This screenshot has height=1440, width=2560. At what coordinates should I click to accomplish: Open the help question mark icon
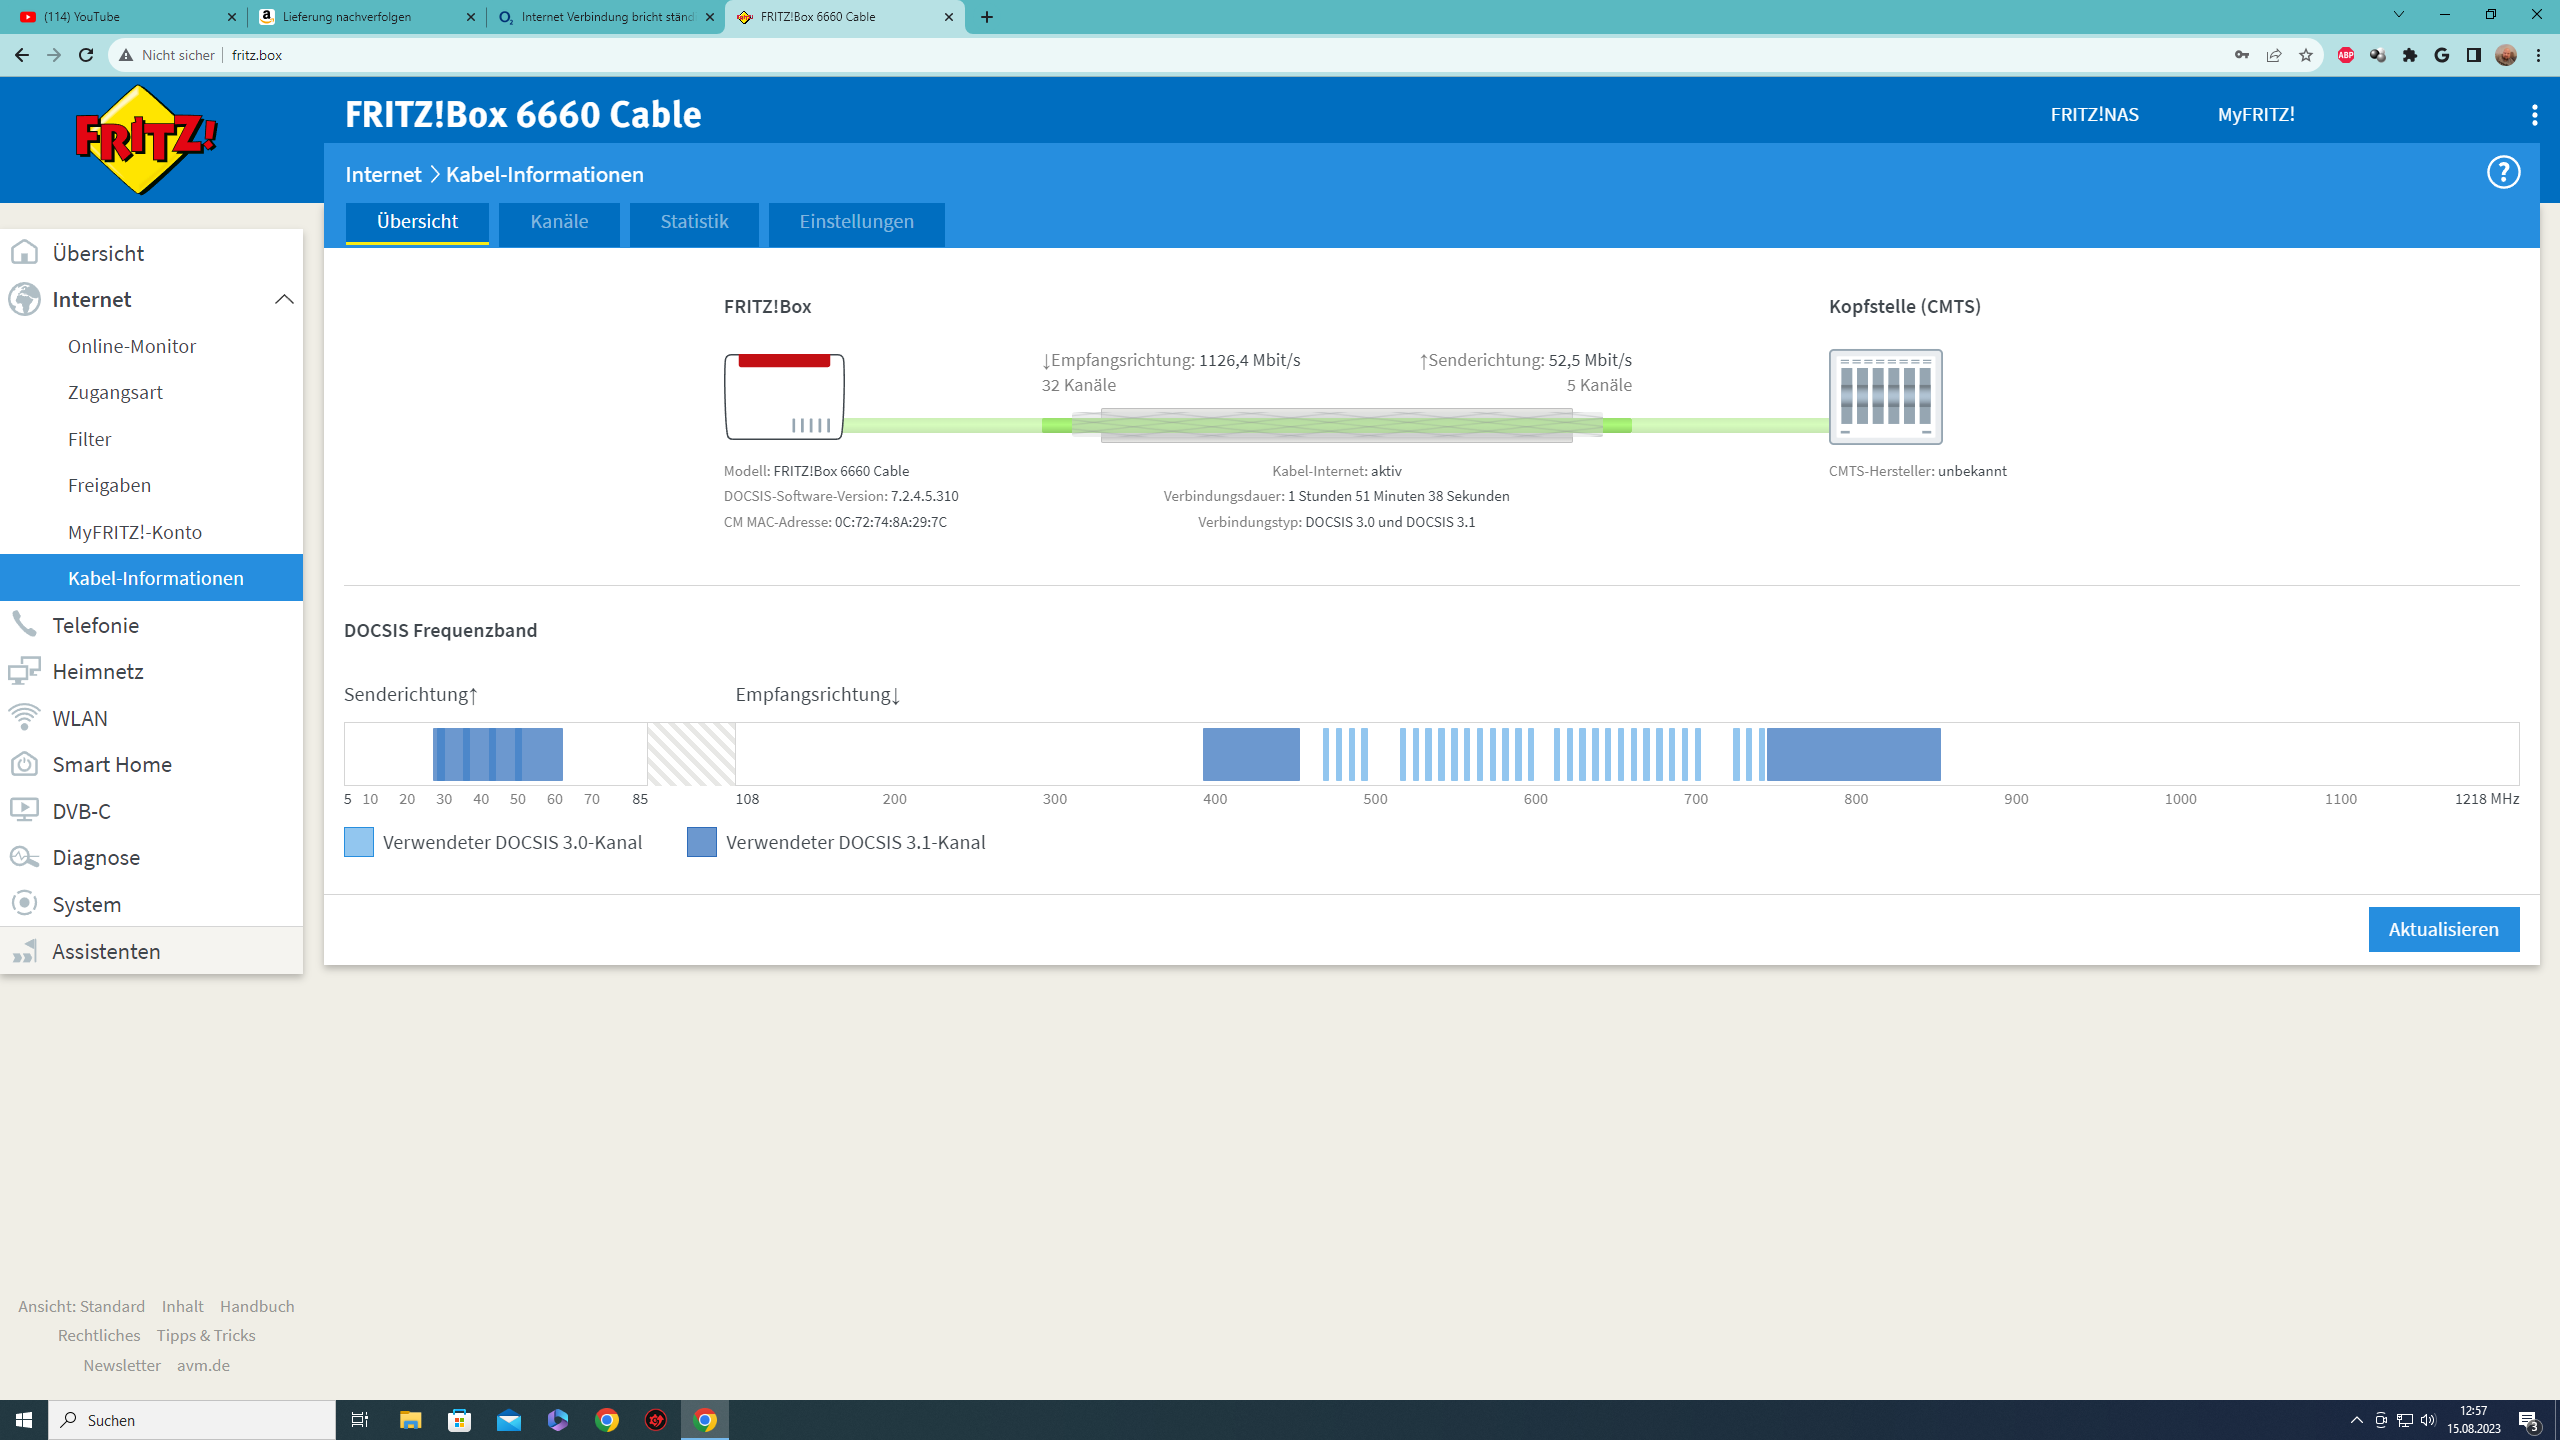tap(2503, 173)
